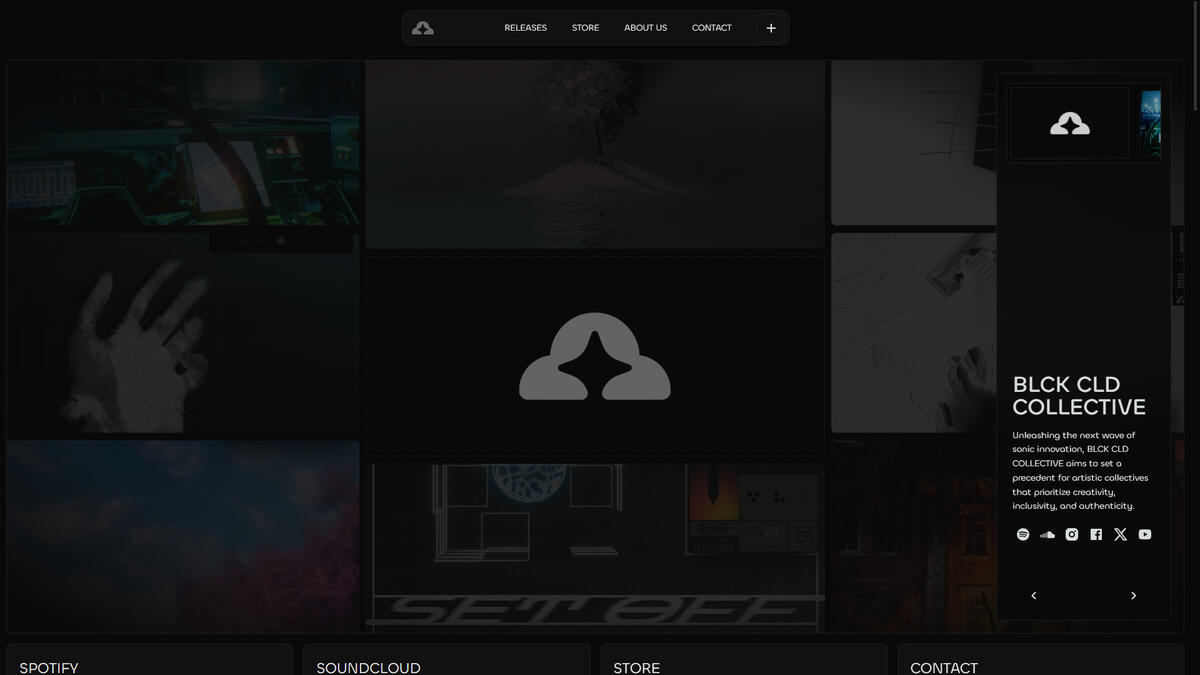Viewport: 1200px width, 675px height.
Task: Click the cloud logo in navigation bar
Action: [423, 28]
